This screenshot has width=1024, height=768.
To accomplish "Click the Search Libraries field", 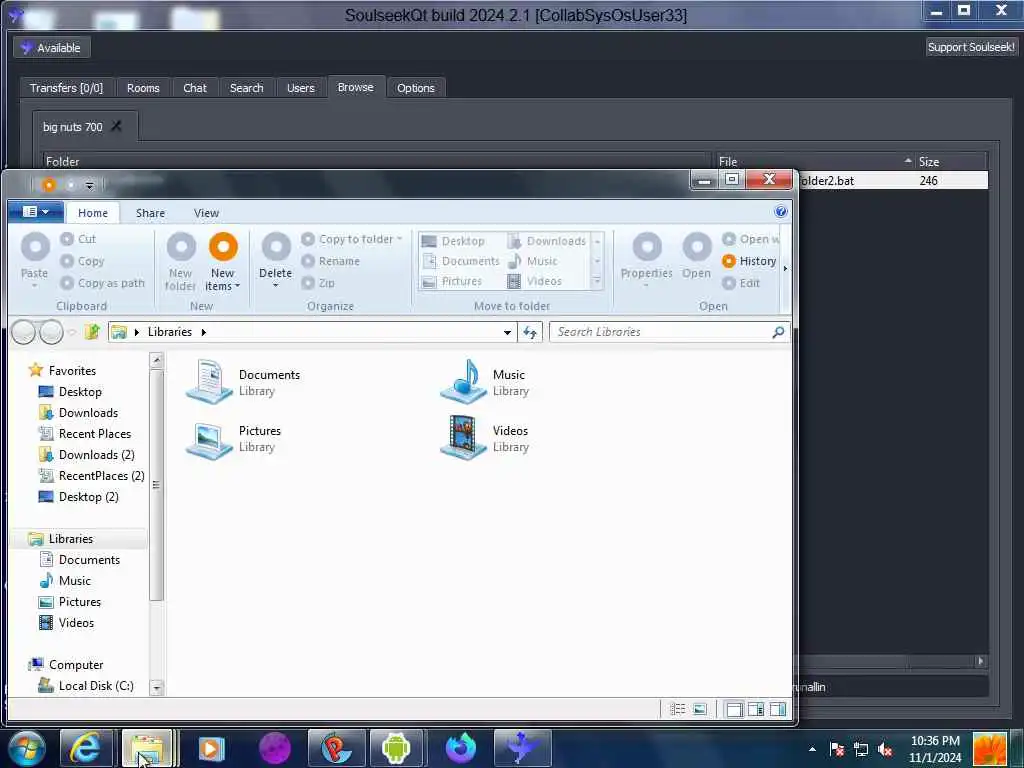I will pyautogui.click(x=670, y=332).
